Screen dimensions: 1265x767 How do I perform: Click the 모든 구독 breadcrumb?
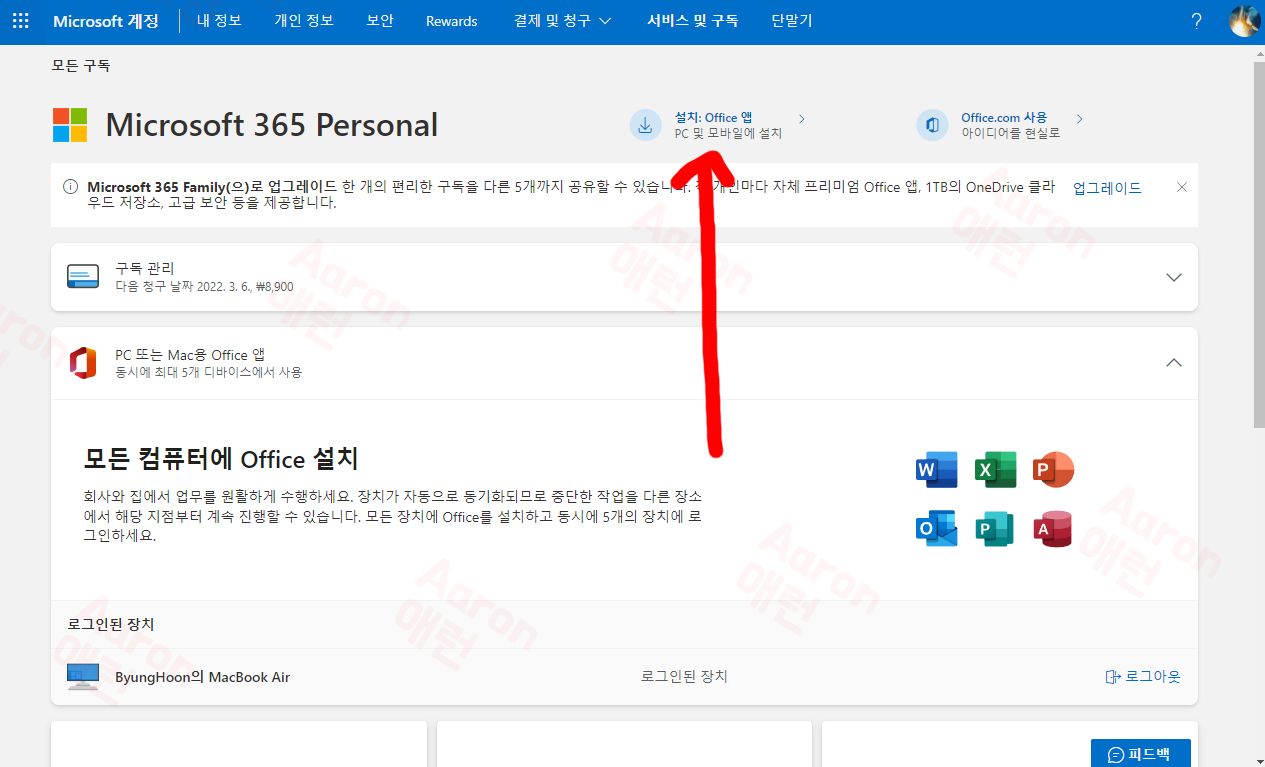[x=81, y=66]
